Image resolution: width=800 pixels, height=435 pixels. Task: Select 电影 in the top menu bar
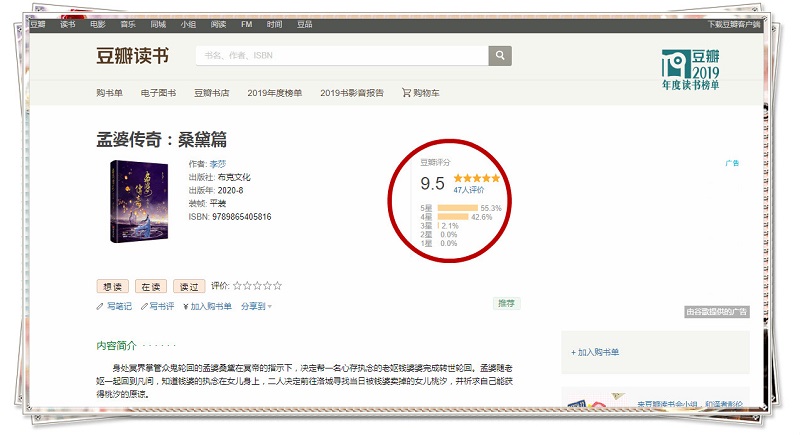click(x=98, y=23)
